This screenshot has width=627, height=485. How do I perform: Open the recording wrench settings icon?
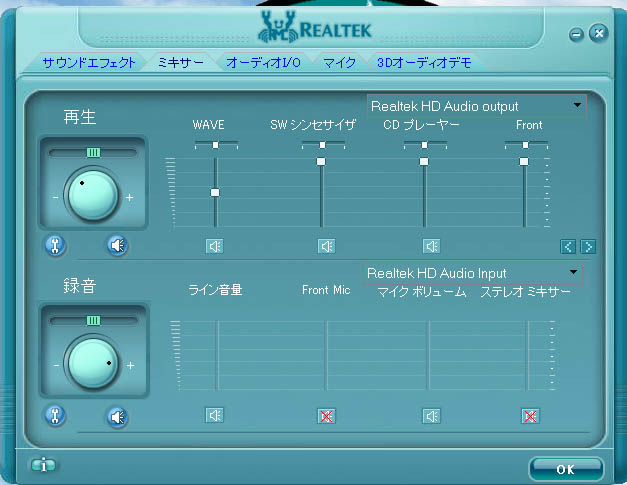pyautogui.click(x=55, y=416)
